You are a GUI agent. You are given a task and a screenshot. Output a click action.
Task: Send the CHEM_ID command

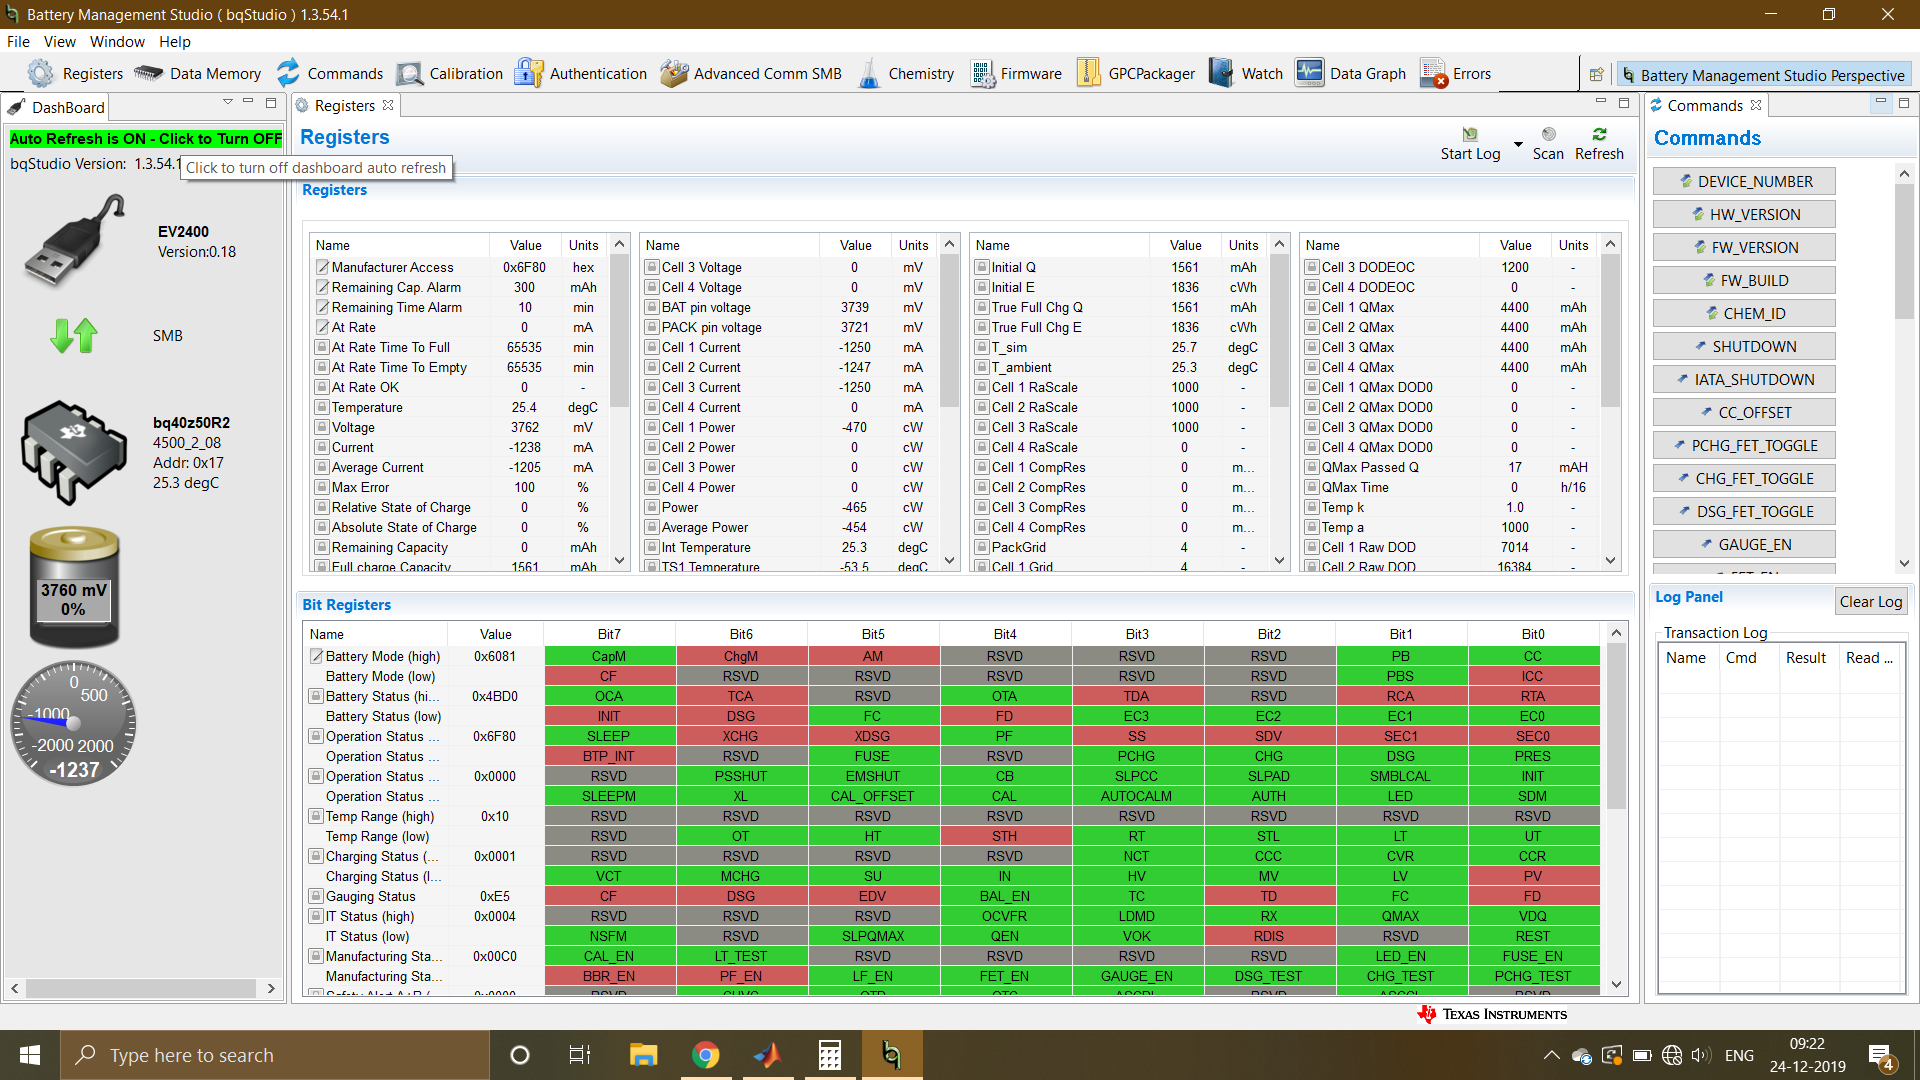point(1744,313)
